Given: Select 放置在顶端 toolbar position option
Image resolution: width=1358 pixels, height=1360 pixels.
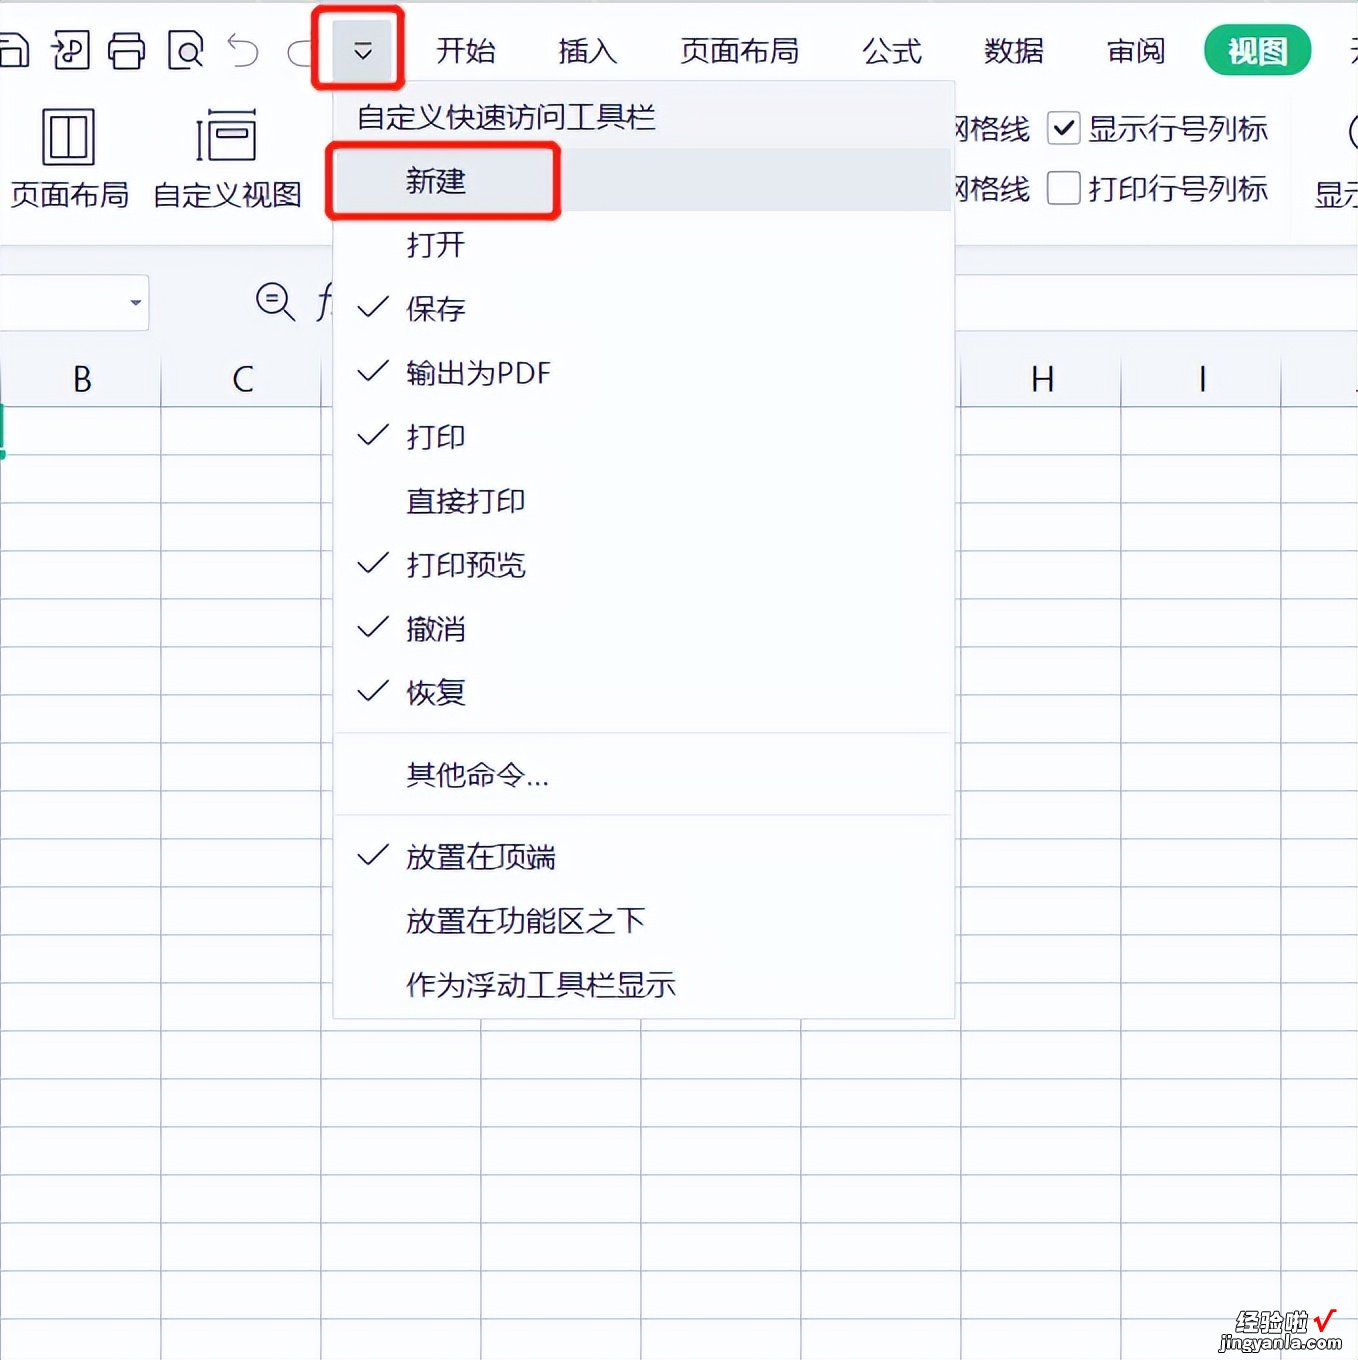Looking at the screenshot, I should (x=643, y=857).
